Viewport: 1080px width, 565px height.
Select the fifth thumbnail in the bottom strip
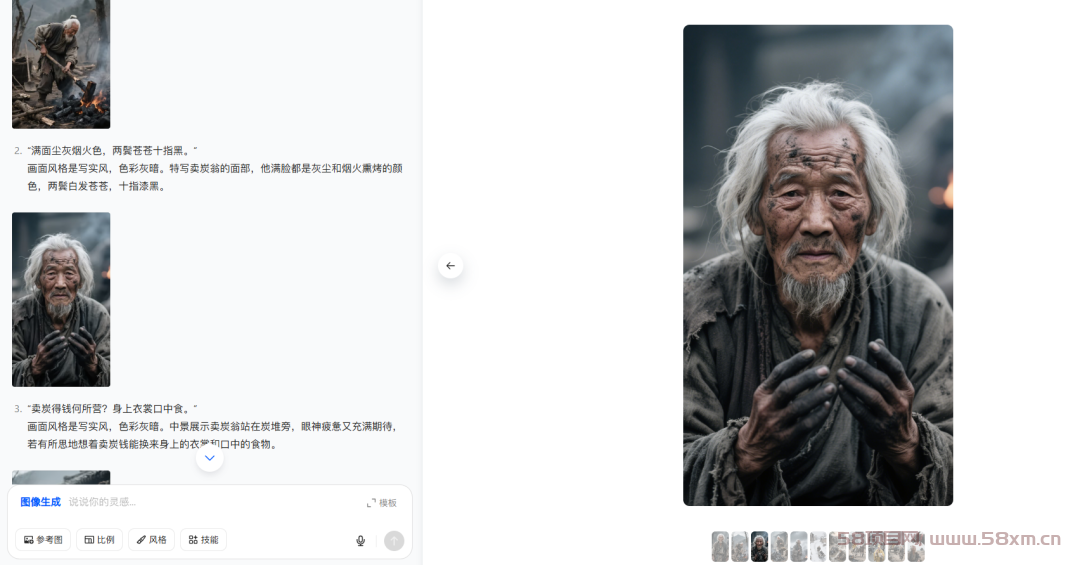point(798,547)
